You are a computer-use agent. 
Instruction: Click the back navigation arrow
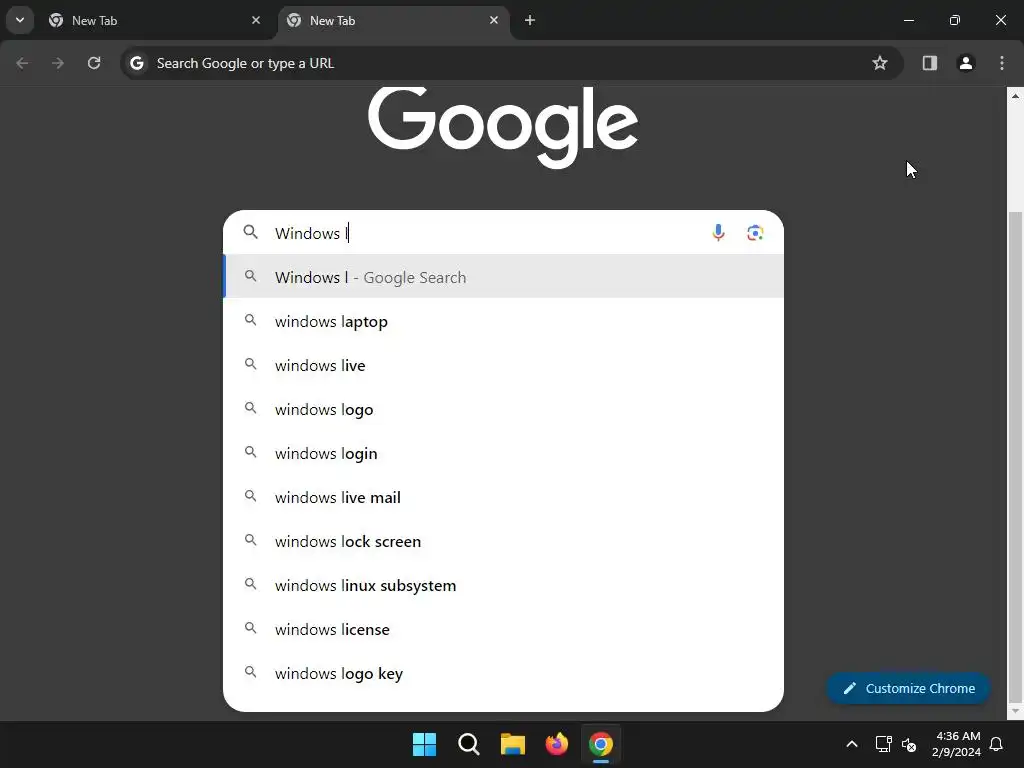click(22, 63)
